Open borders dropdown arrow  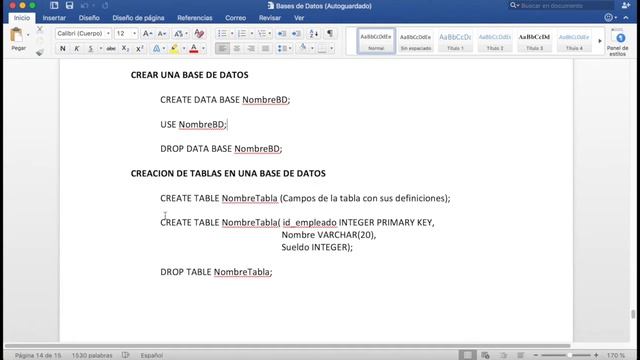[x=331, y=49]
